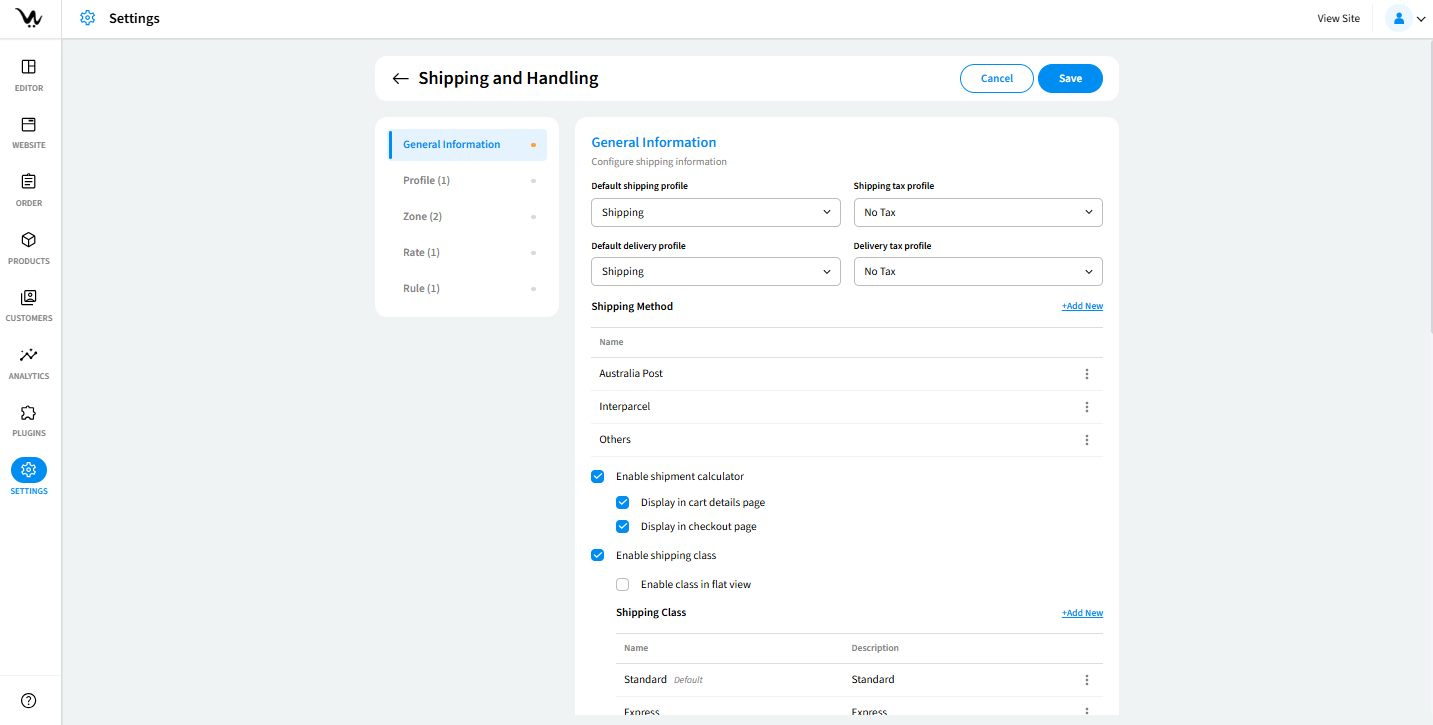The image size is (1433, 725).
Task: Open the Customers sidebar icon
Action: (29, 298)
